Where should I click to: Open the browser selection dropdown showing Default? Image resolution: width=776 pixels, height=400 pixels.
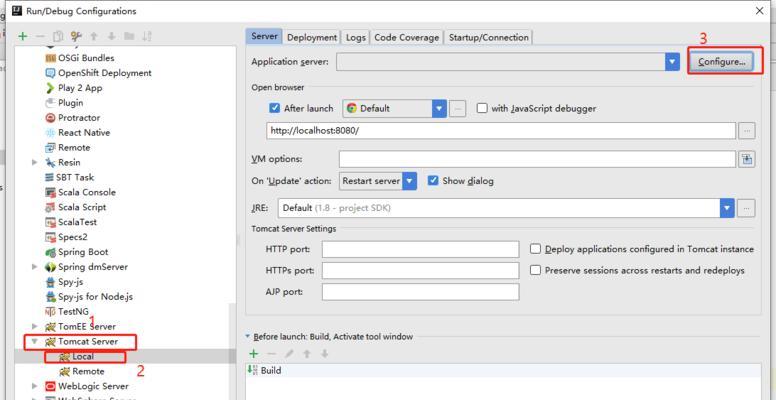(x=439, y=108)
